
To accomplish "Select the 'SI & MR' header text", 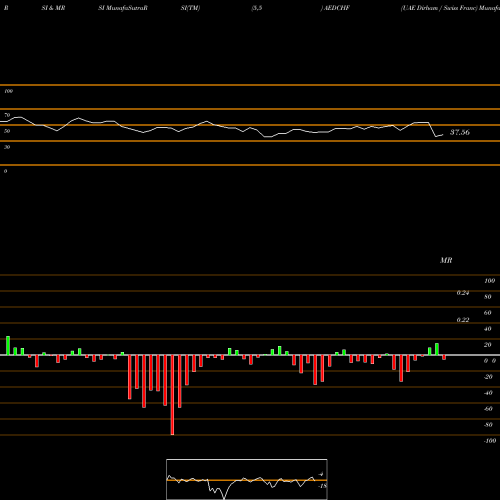I will [x=53, y=8].
